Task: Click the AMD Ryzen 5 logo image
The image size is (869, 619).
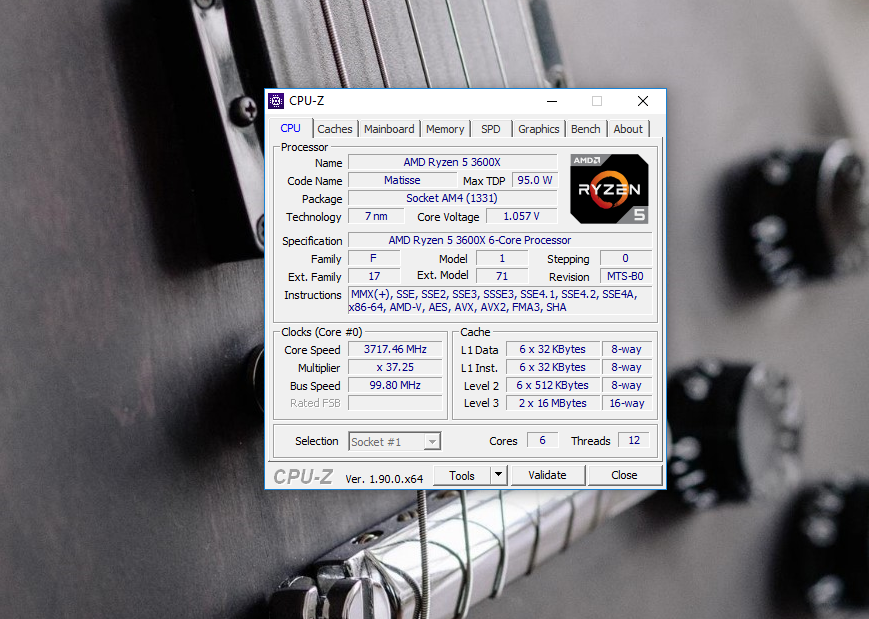Action: (x=609, y=189)
